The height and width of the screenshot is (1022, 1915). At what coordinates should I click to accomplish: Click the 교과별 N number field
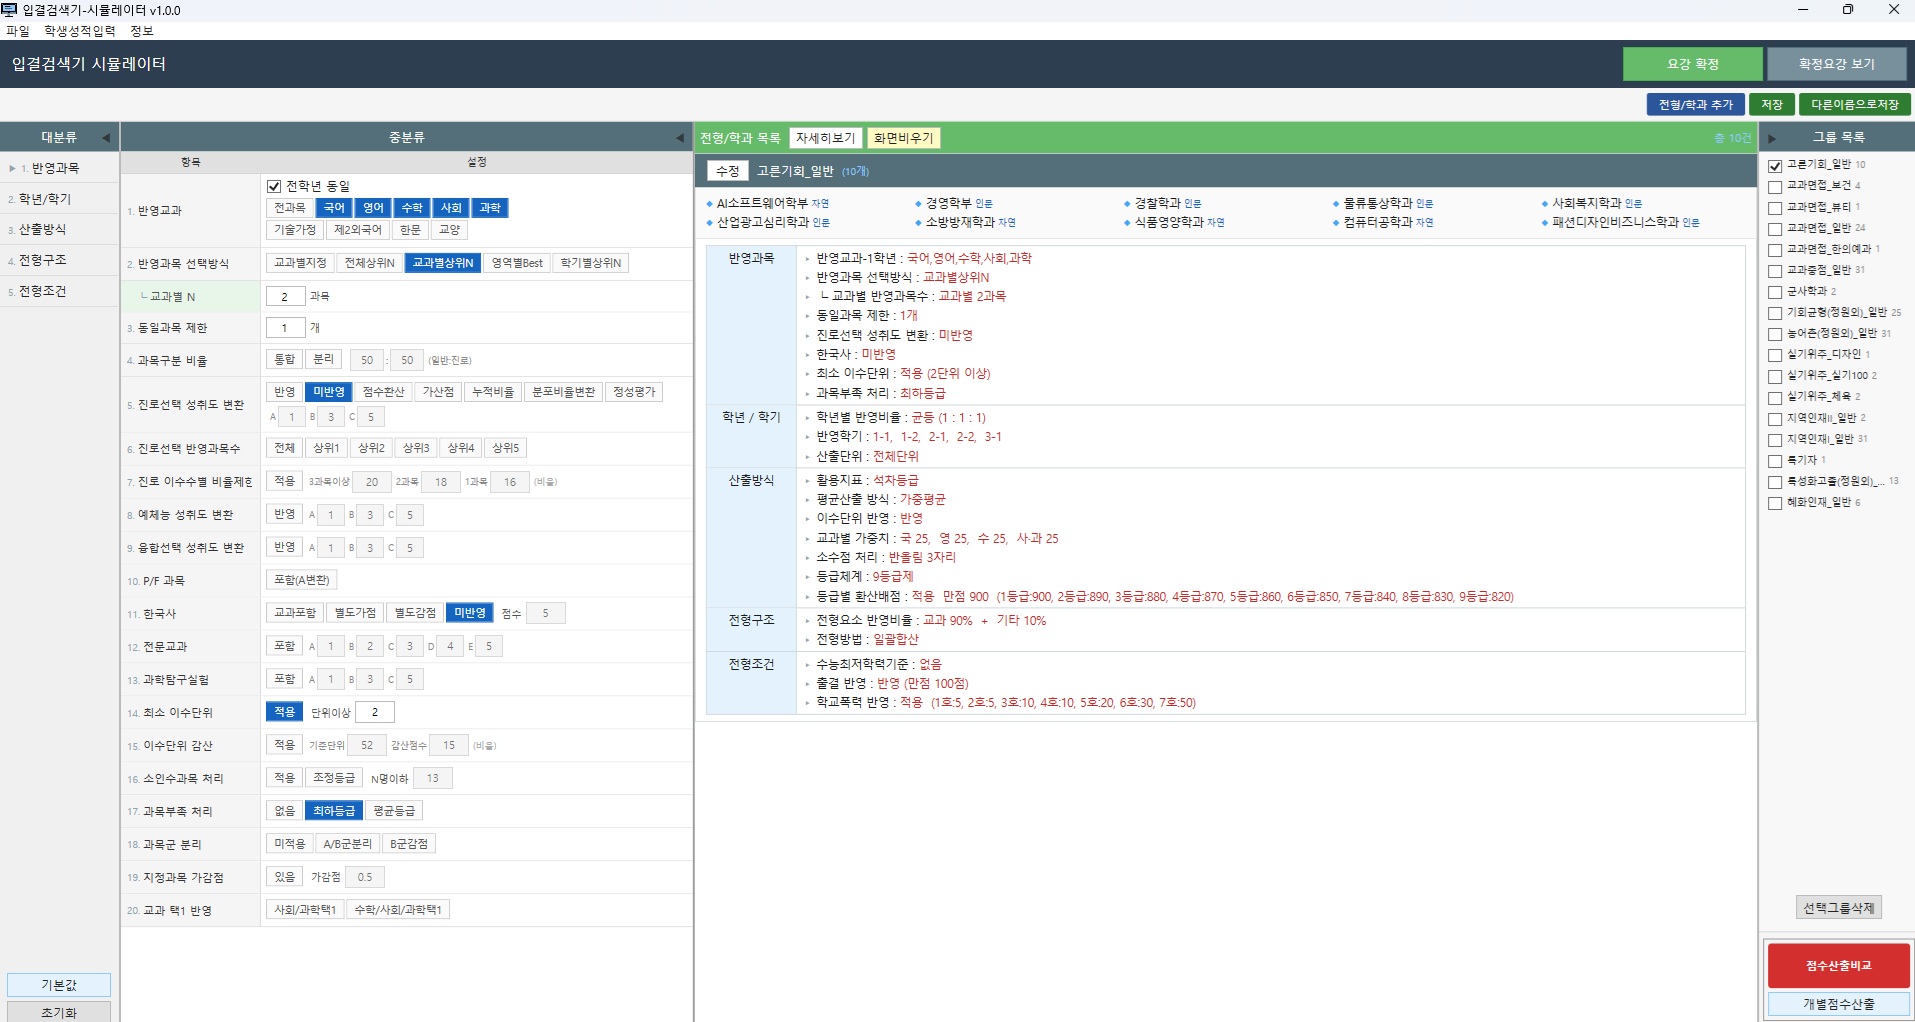tap(285, 297)
